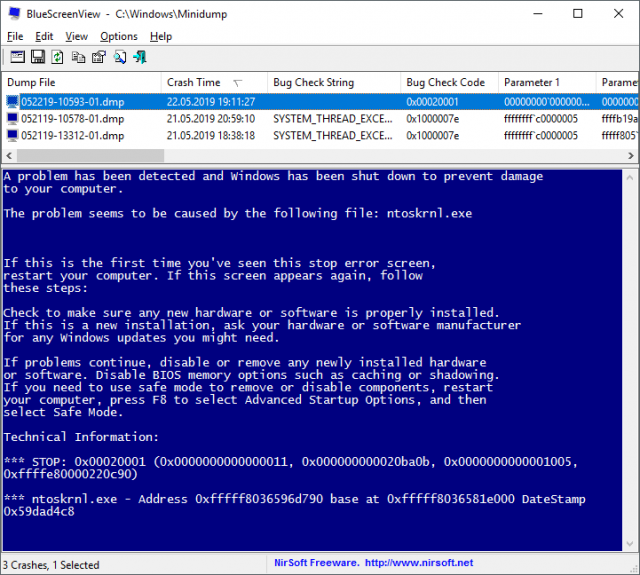Click the horizontal scrollbar left arrow

(x=9, y=155)
